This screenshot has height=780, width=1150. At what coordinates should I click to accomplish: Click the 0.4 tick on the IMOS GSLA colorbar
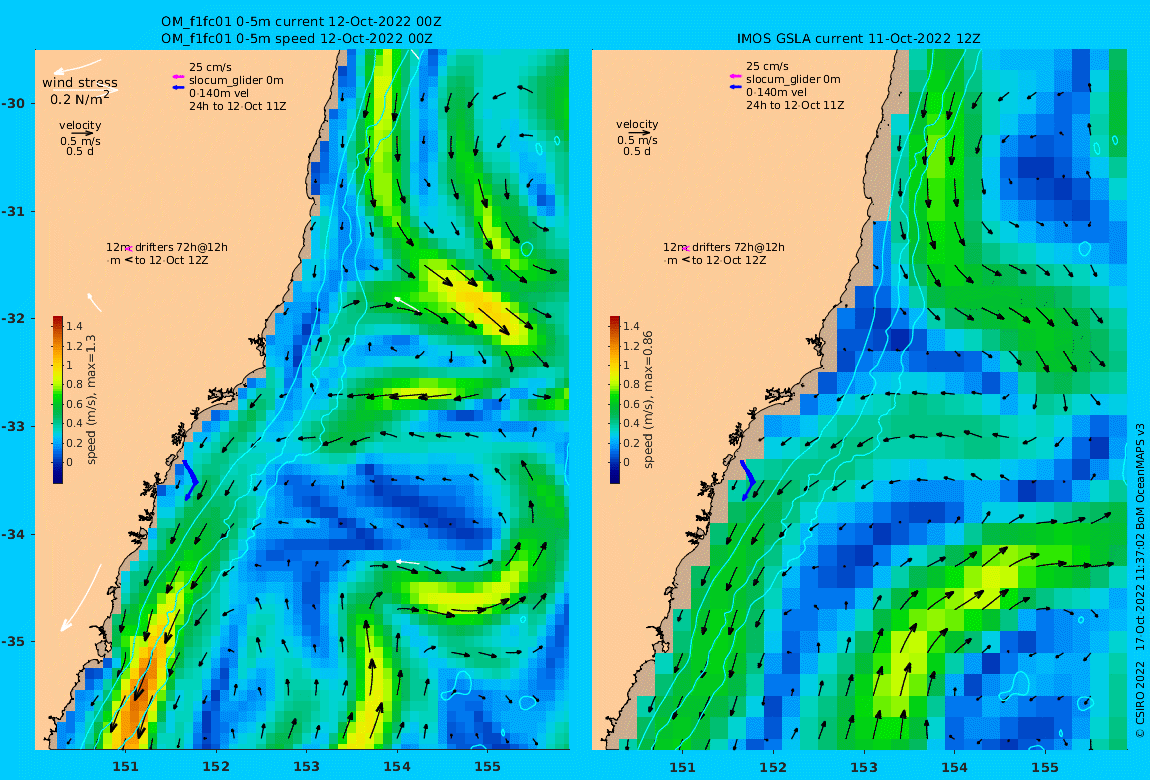tap(631, 423)
